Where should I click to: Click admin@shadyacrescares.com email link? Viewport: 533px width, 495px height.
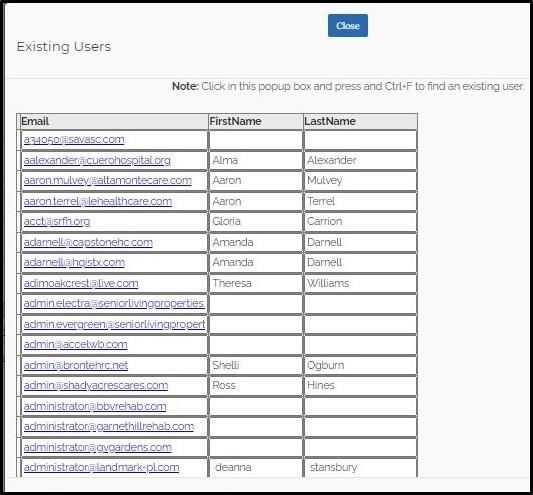(96, 385)
